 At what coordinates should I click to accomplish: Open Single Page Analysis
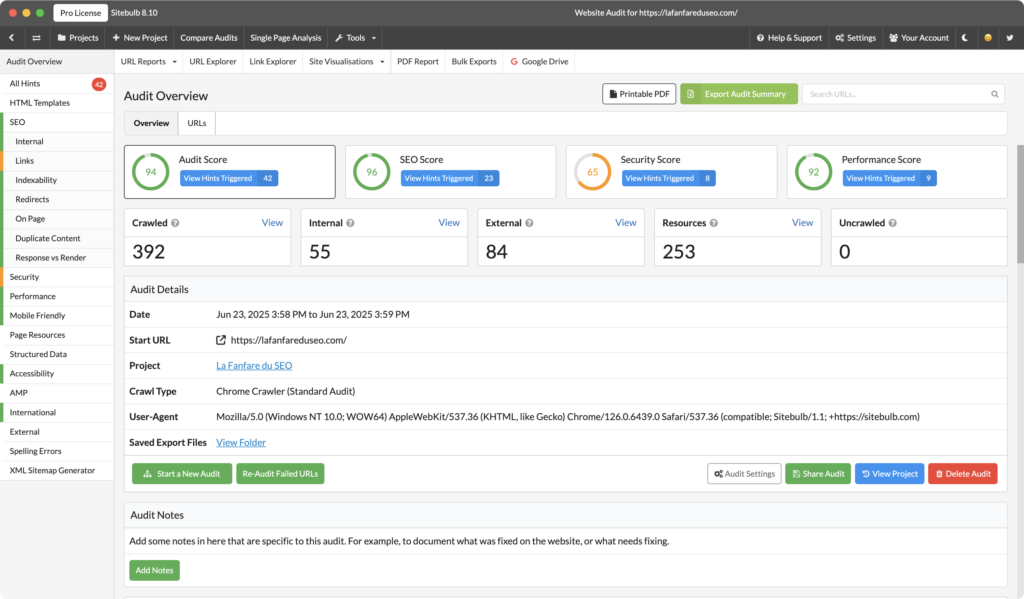click(285, 38)
